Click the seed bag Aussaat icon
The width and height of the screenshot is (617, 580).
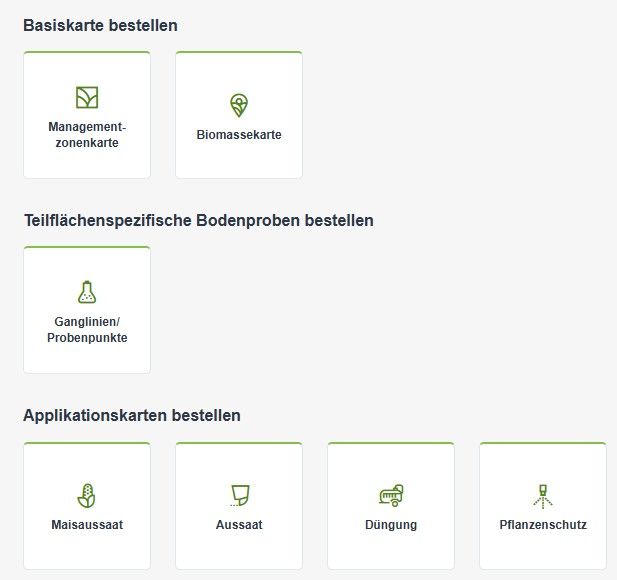tap(239, 495)
